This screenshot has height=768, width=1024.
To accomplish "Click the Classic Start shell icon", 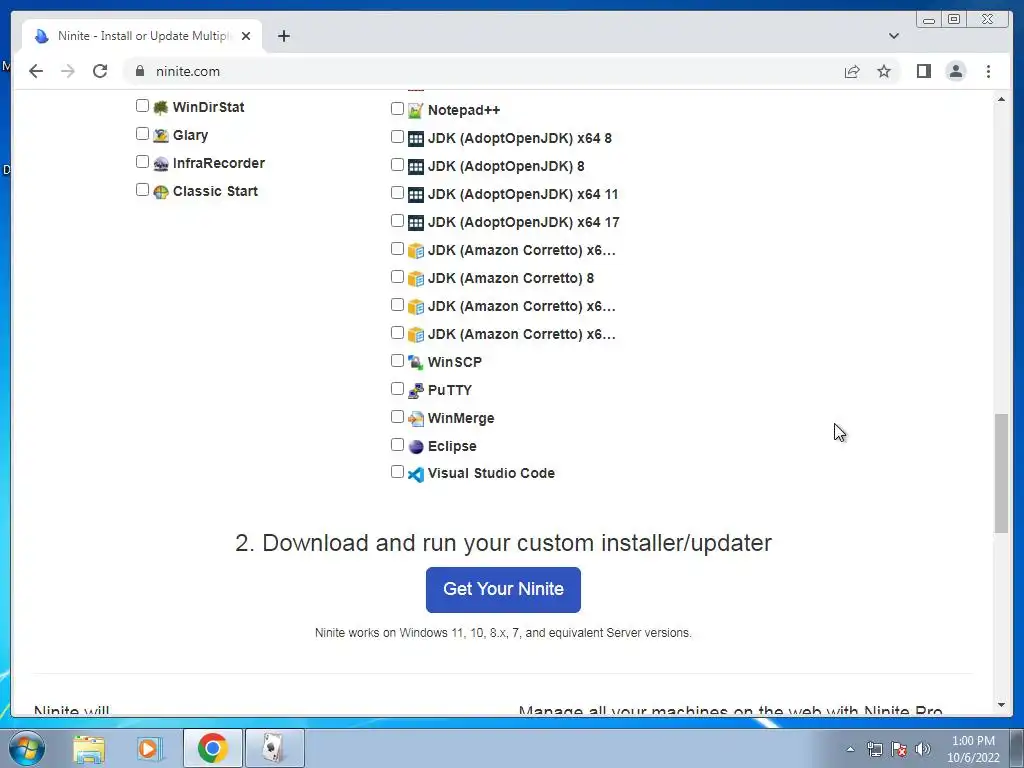I will (x=161, y=192).
